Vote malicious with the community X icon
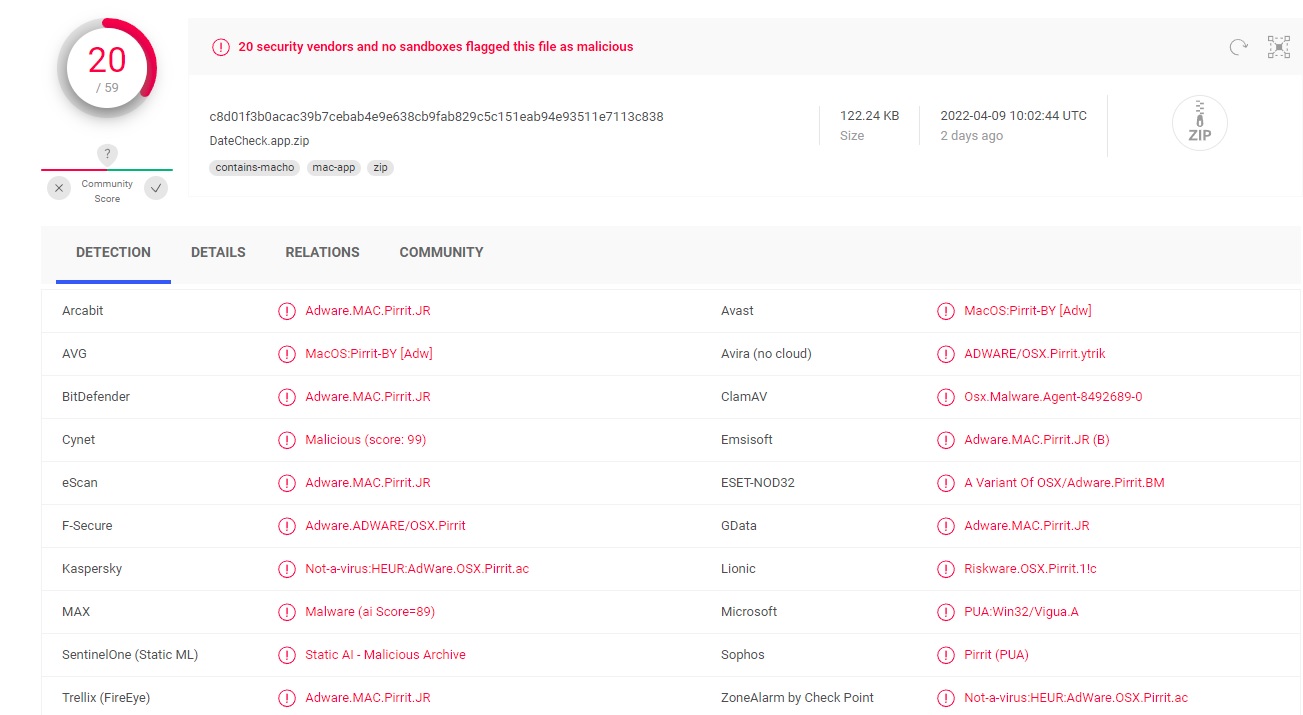Viewport: 1303px width, 715px height. [x=59, y=187]
